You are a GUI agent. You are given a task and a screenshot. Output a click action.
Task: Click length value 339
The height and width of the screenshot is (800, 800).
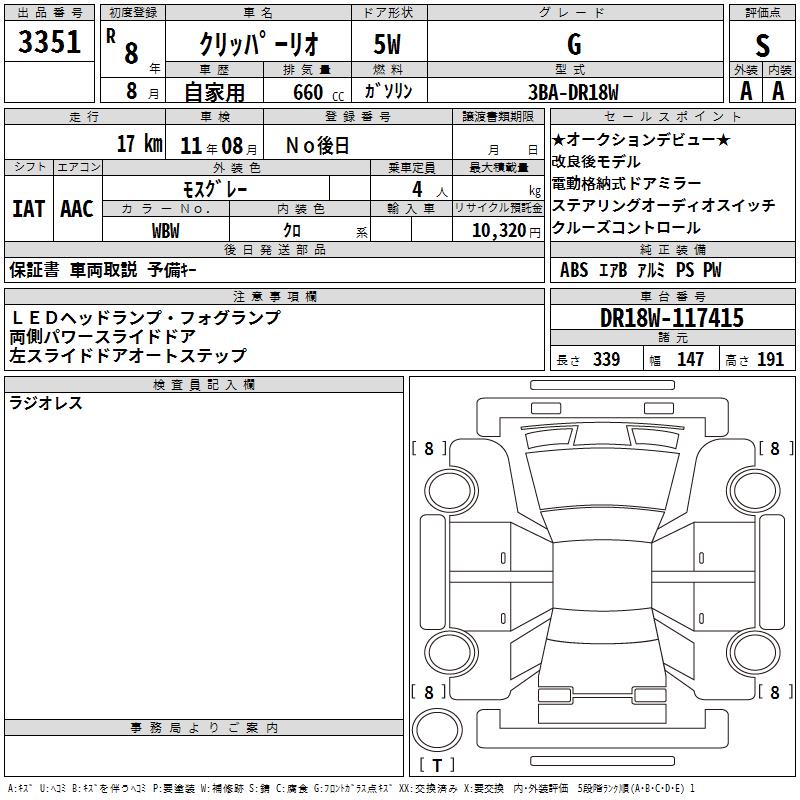pyautogui.click(x=606, y=359)
